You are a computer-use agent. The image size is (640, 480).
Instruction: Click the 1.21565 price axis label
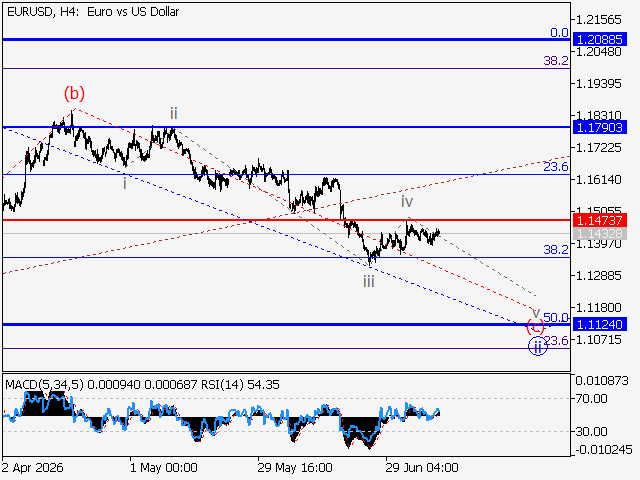[598, 20]
